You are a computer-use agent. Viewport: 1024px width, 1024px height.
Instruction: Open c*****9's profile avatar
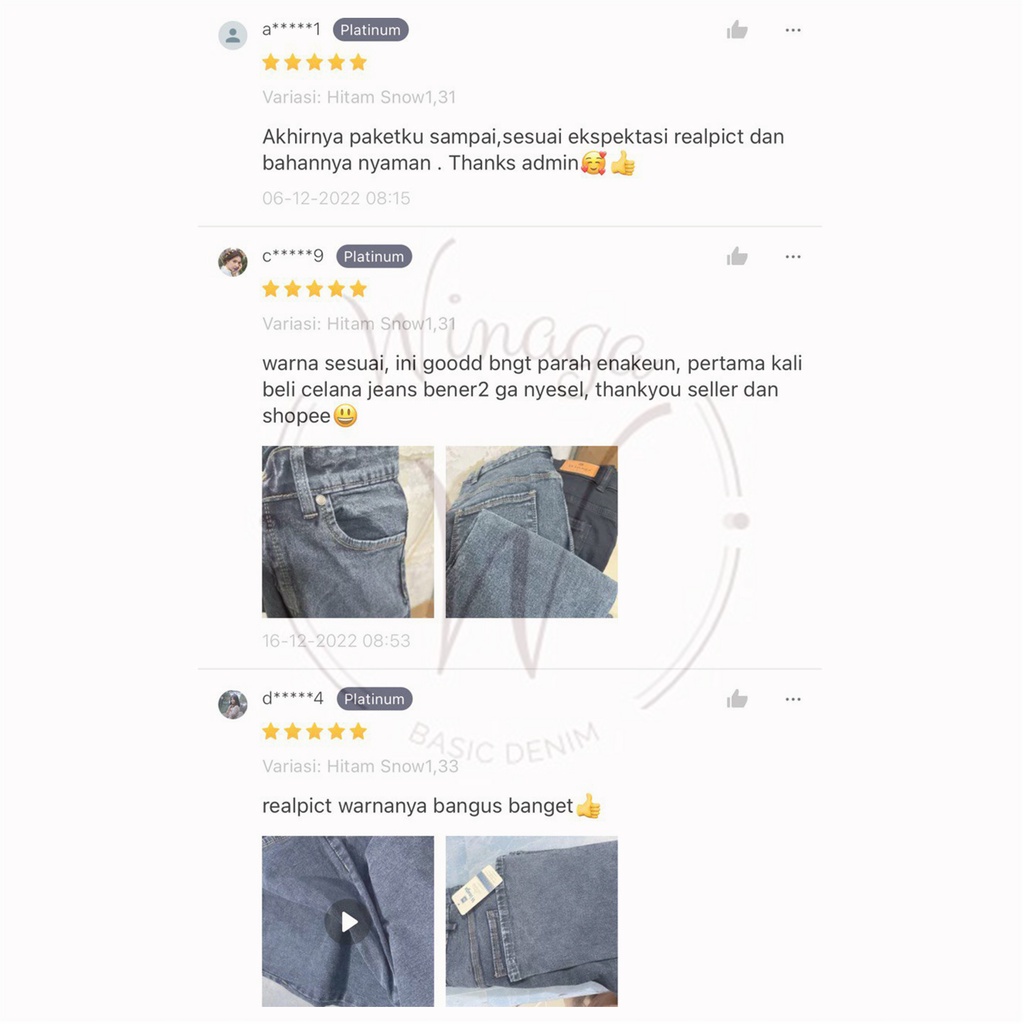232,262
